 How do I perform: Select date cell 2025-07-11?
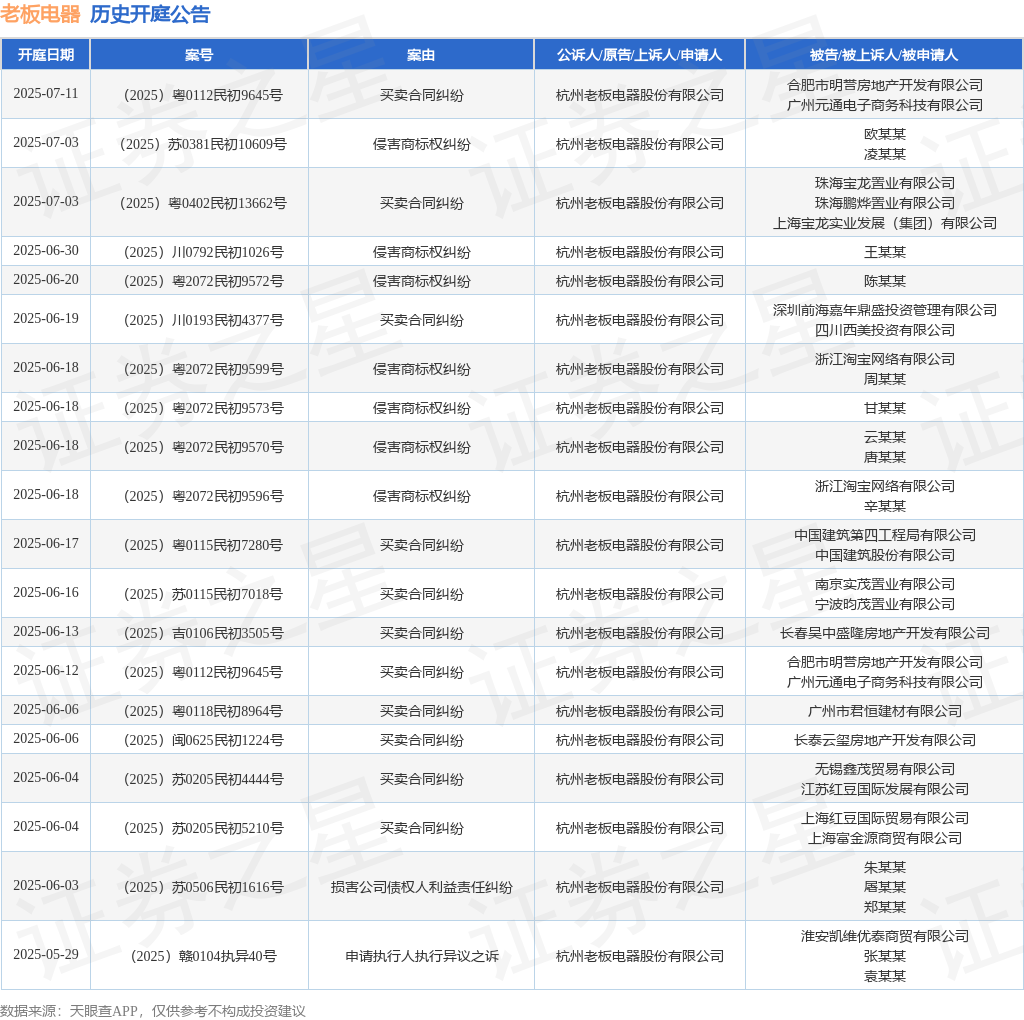tap(46, 94)
